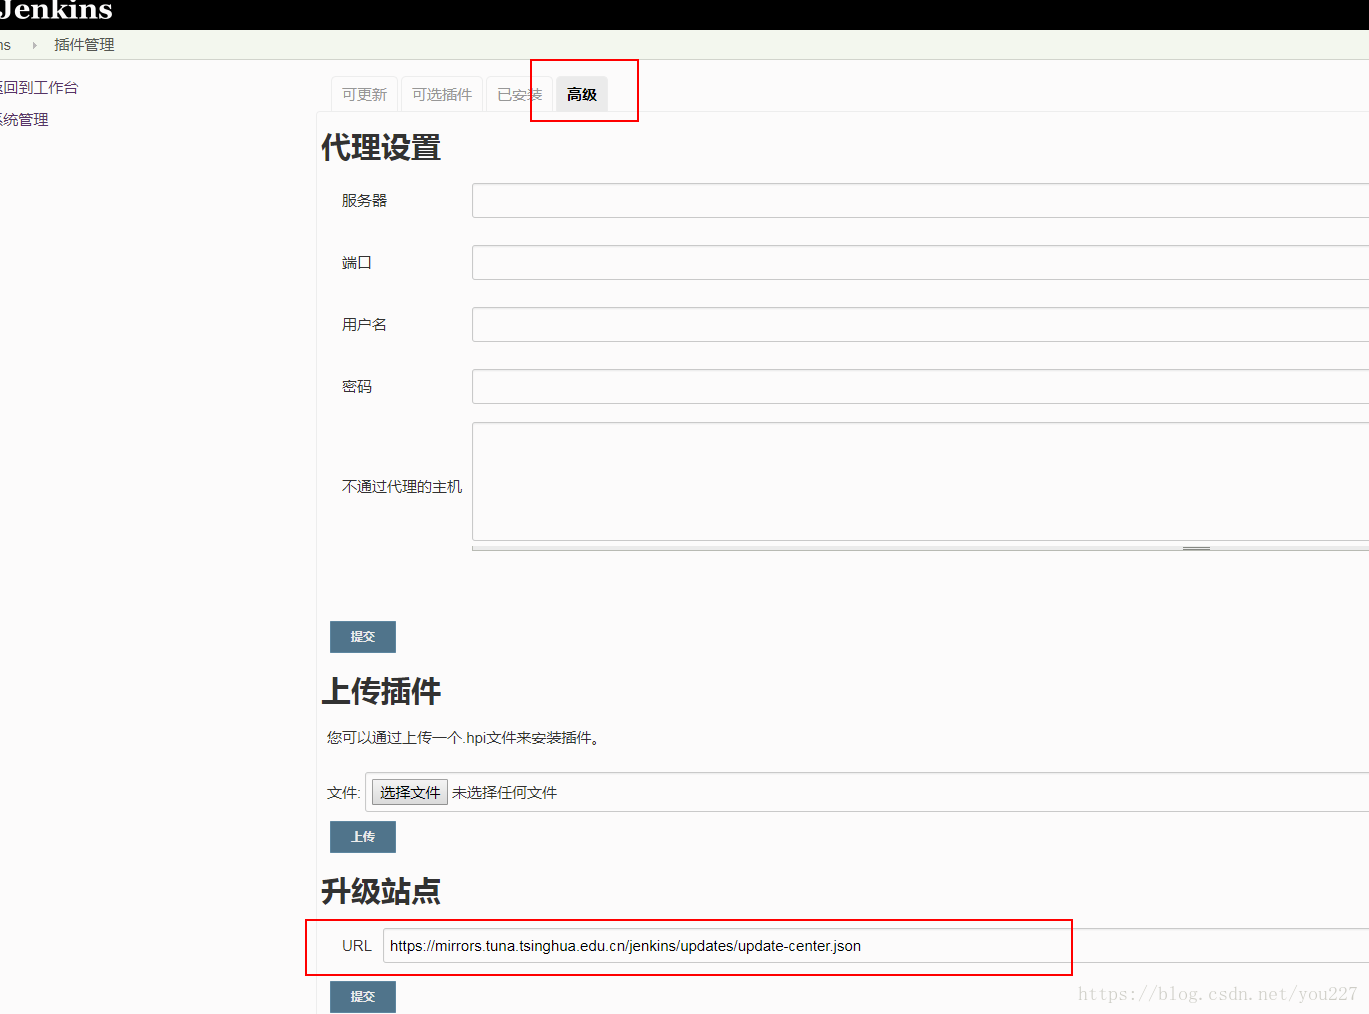Image resolution: width=1369 pixels, height=1014 pixels.
Task: Click the 不通过代理的主机 text area
Action: (x=920, y=481)
